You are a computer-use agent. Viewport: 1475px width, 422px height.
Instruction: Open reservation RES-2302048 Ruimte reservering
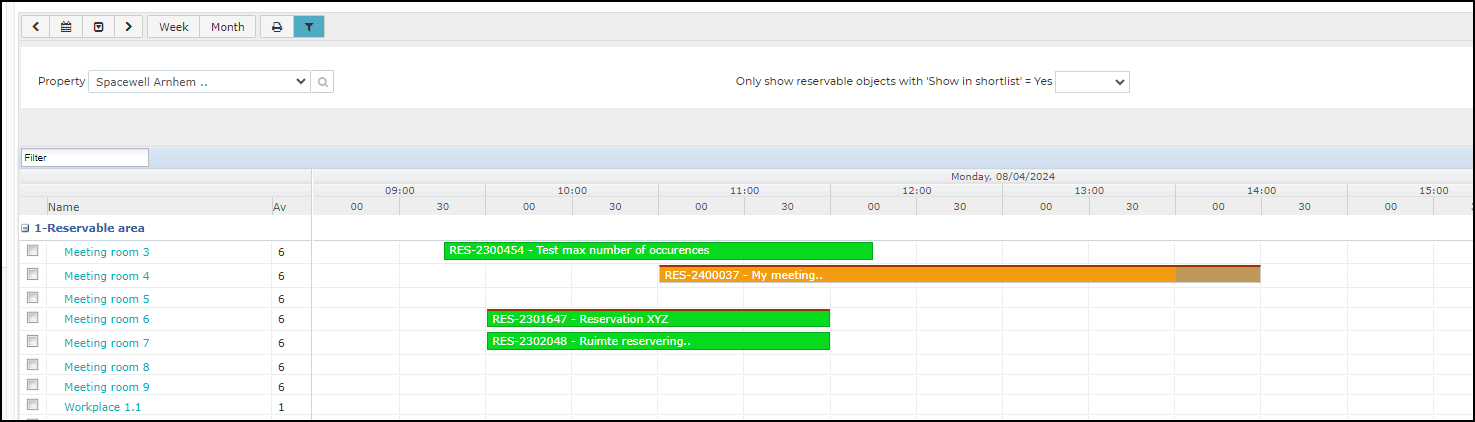[658, 341]
